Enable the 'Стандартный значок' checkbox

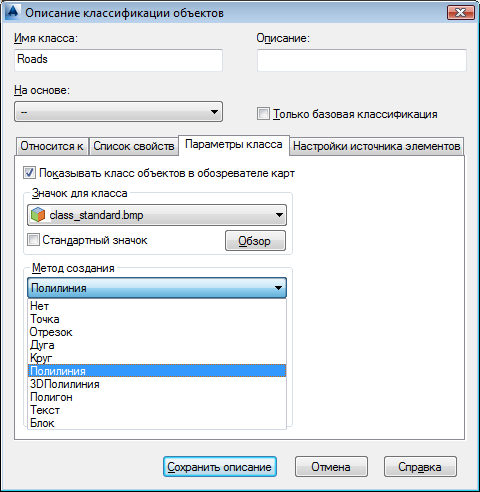(x=33, y=240)
